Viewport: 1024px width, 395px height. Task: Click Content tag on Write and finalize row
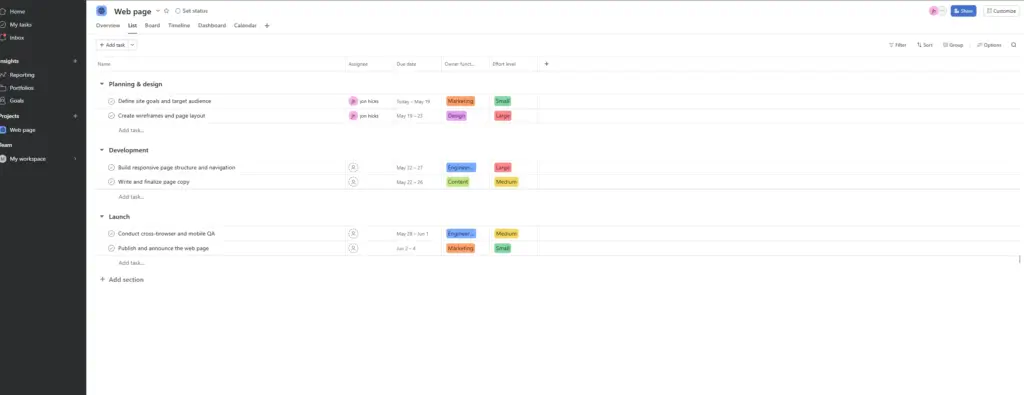coord(458,182)
